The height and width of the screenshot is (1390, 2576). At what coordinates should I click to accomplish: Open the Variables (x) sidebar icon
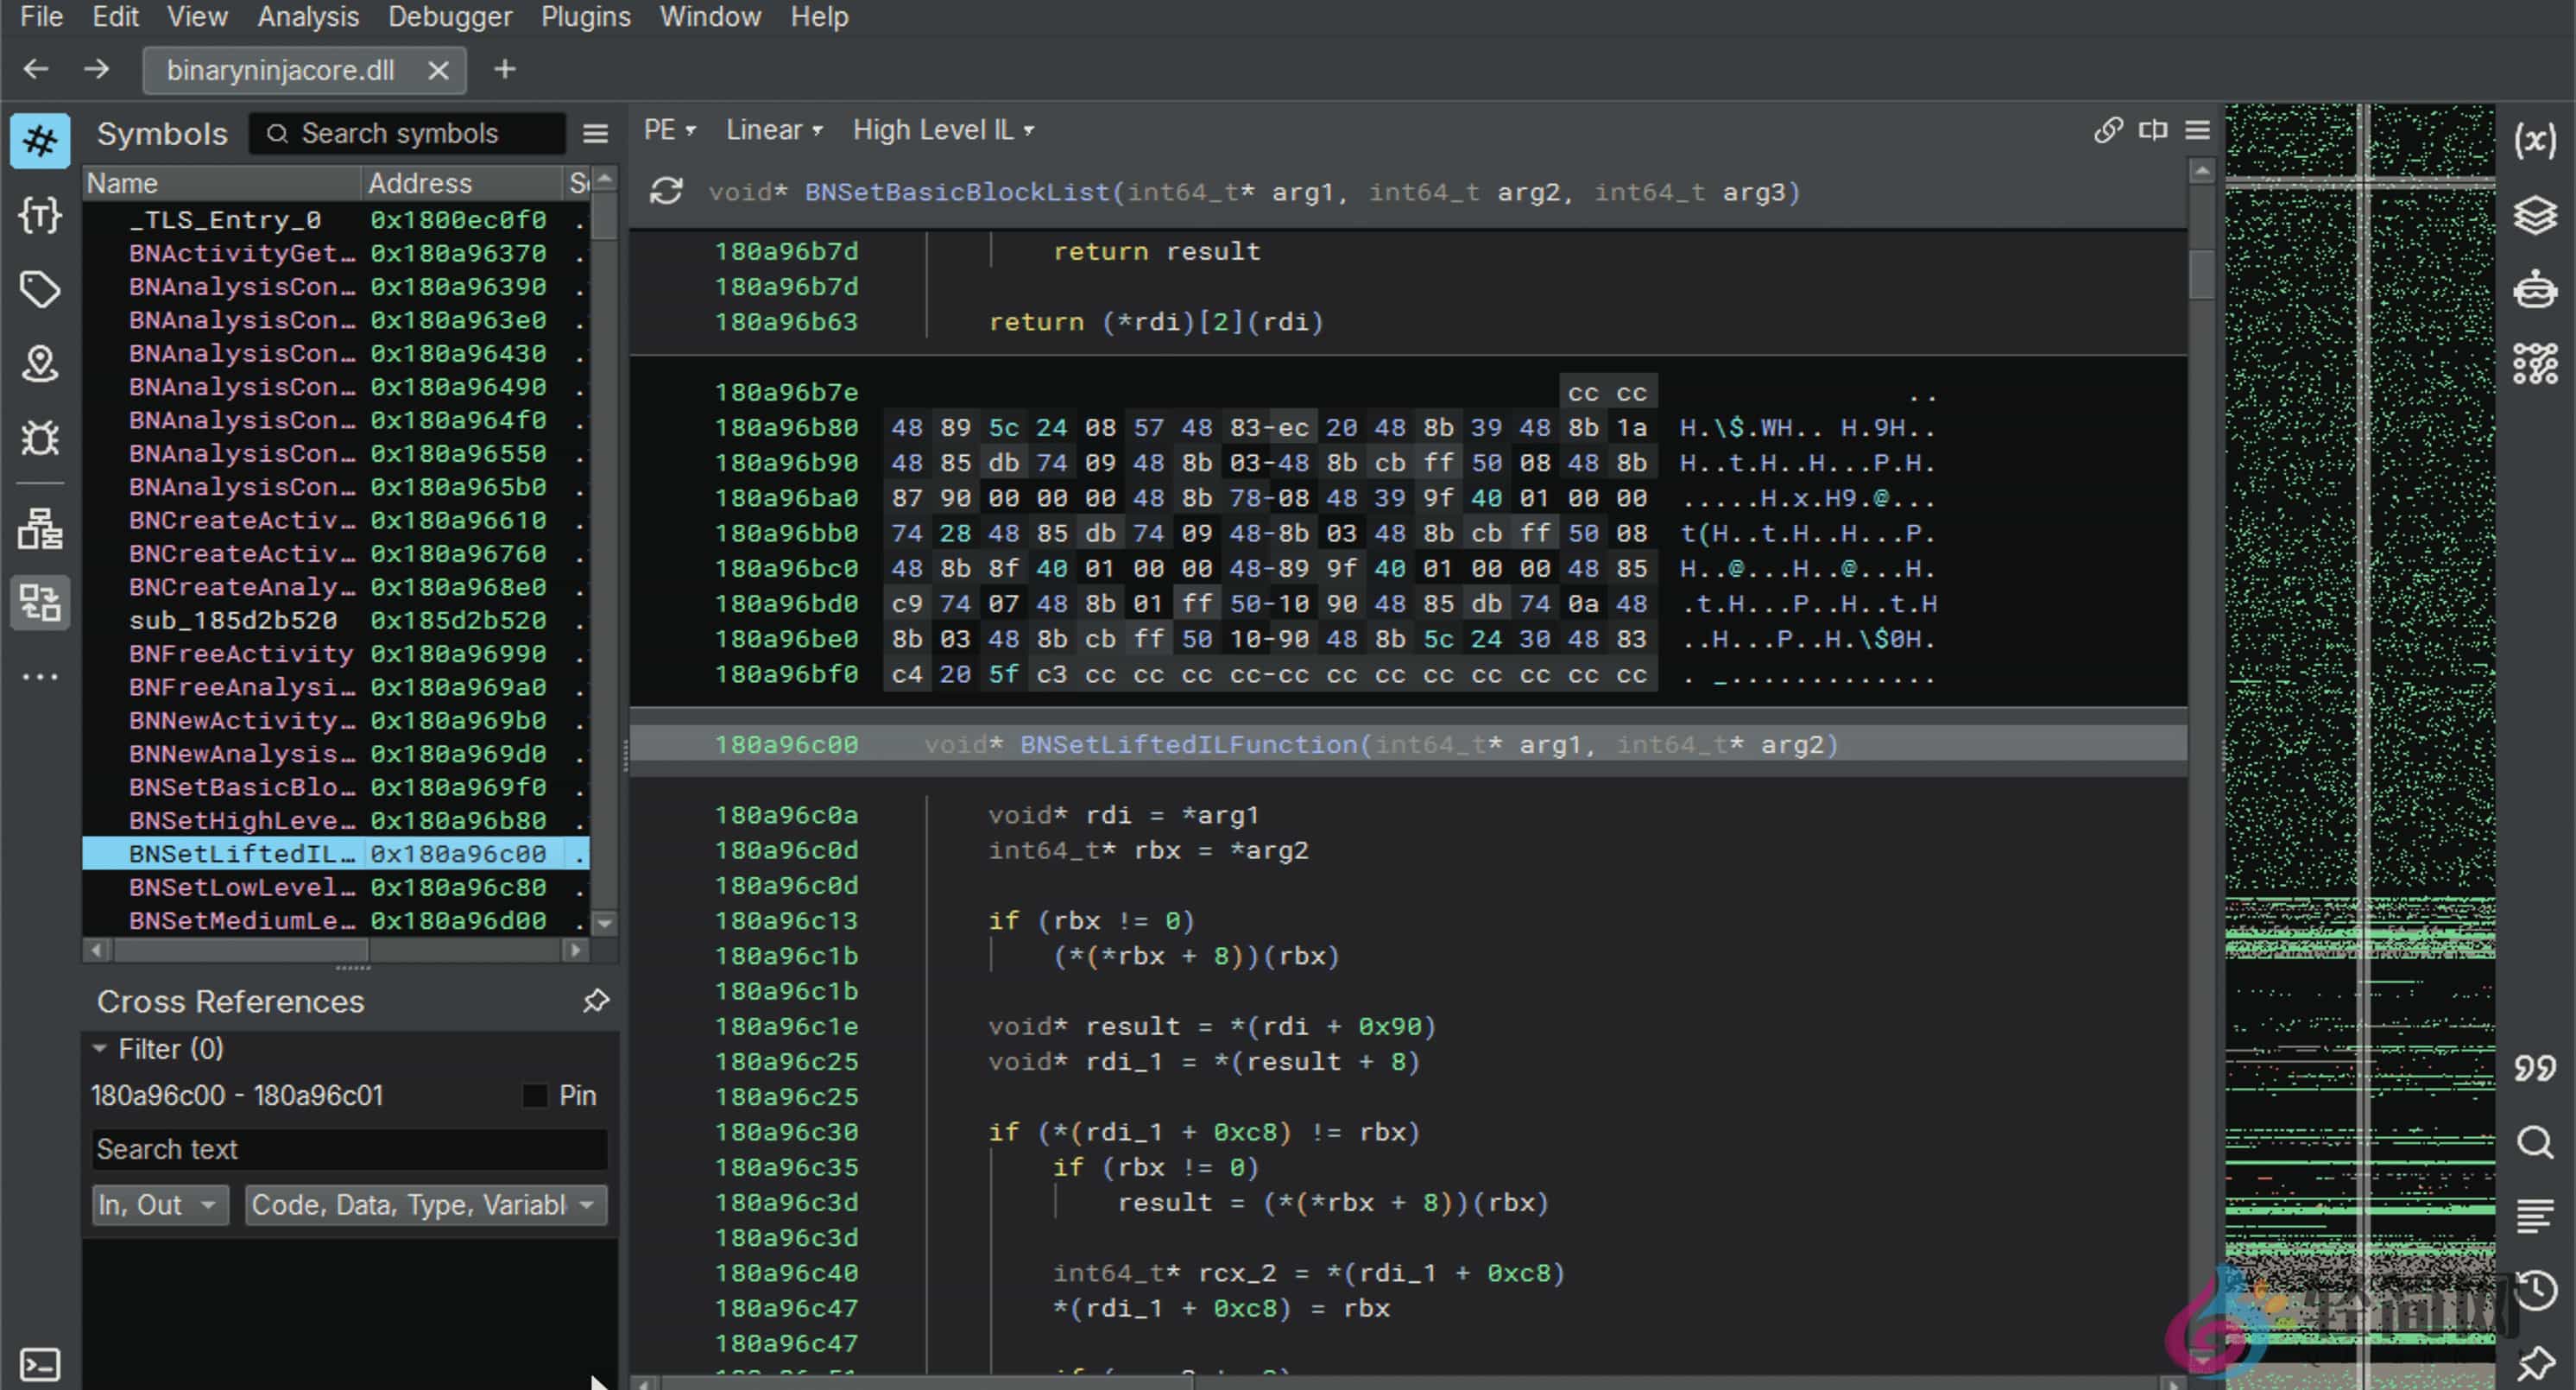pyautogui.click(x=2535, y=141)
